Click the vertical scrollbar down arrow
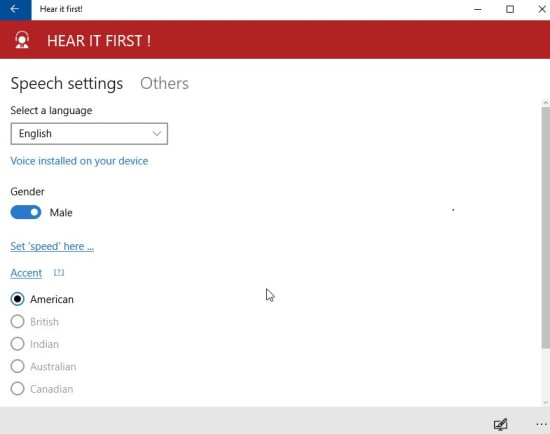 [x=545, y=402]
